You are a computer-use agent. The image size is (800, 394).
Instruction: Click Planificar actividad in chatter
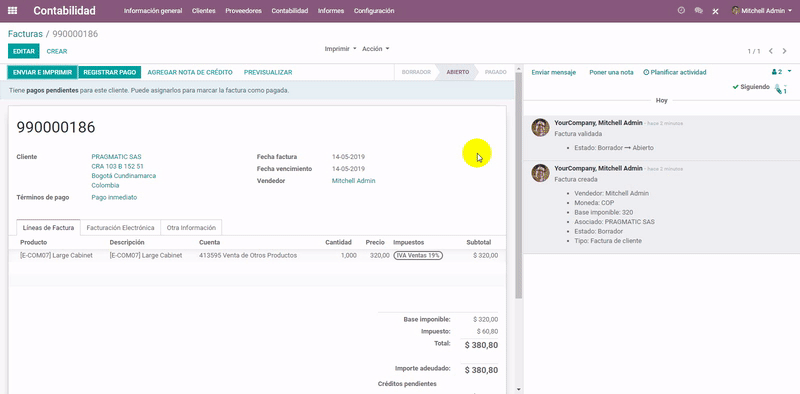(675, 72)
